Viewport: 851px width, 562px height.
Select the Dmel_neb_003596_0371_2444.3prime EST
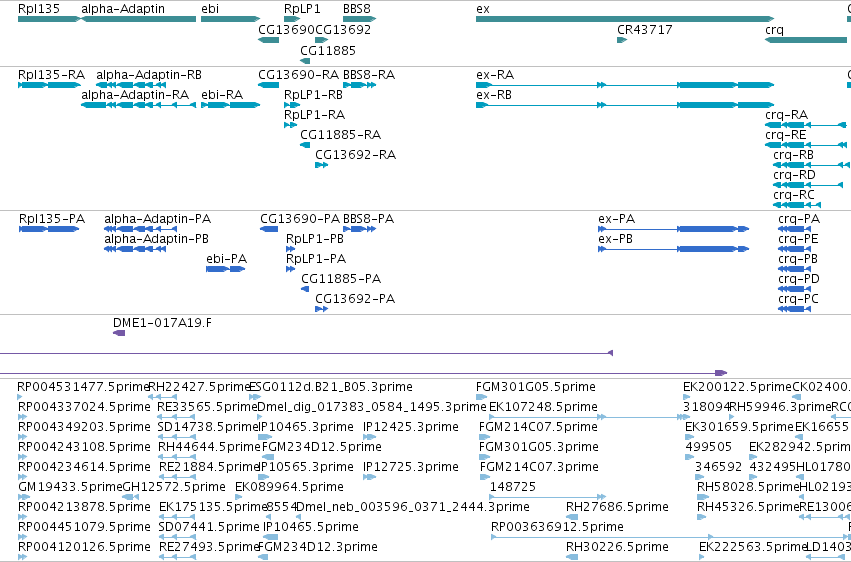click(x=299, y=518)
